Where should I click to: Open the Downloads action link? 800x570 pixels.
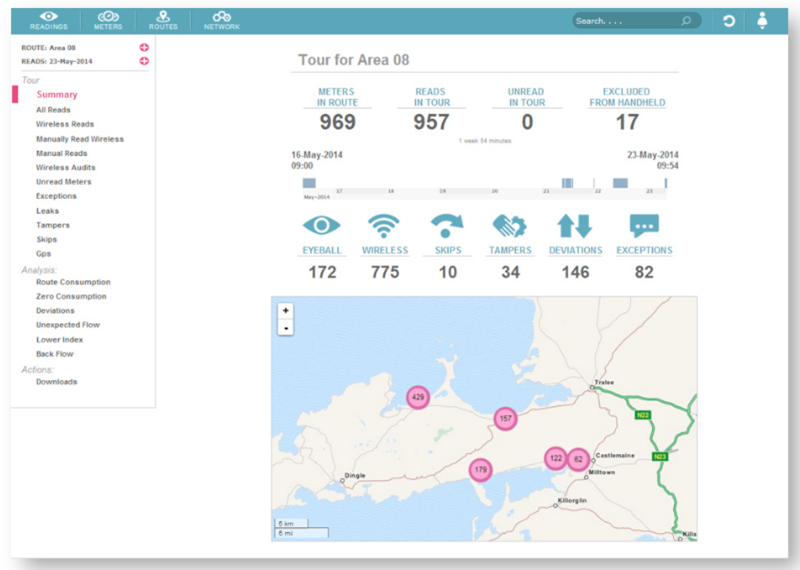click(x=56, y=382)
